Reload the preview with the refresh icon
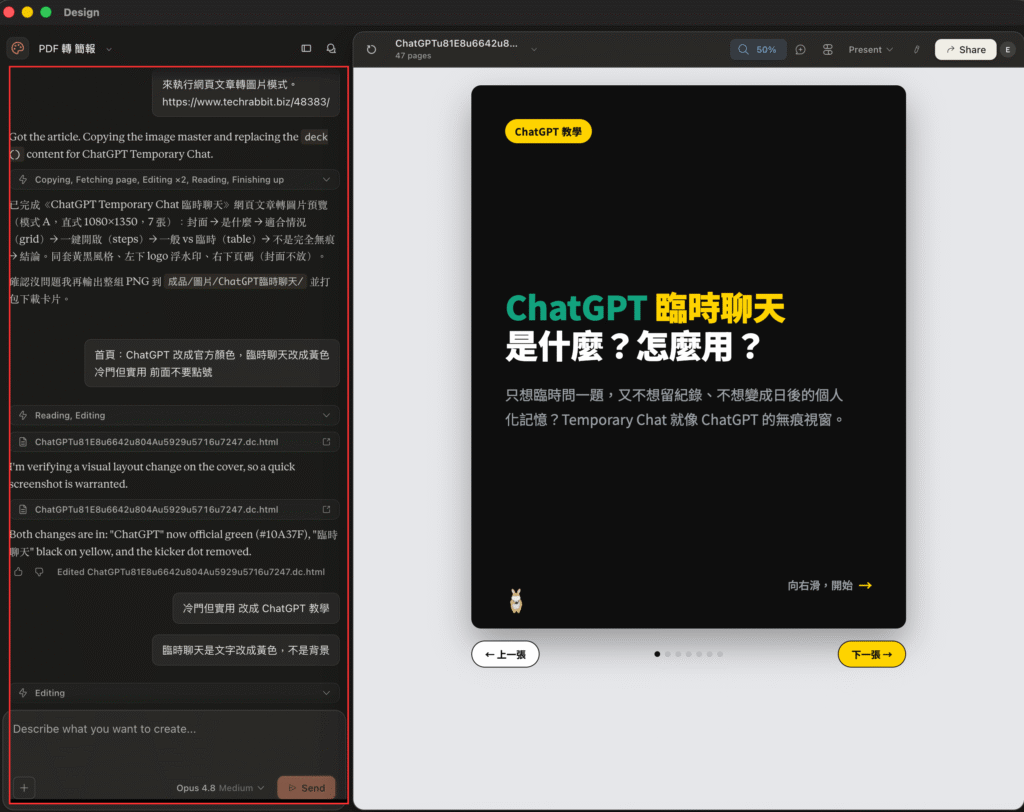 point(372,50)
